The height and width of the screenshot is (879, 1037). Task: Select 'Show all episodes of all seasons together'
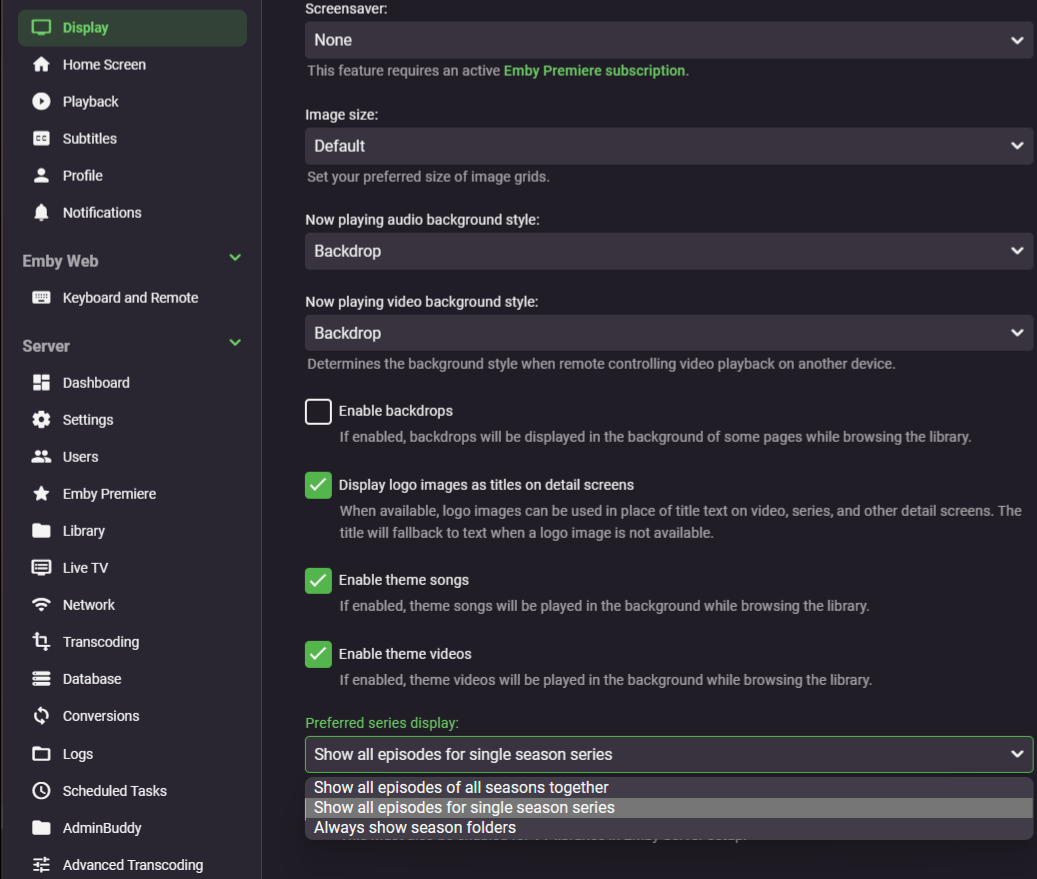tap(461, 788)
